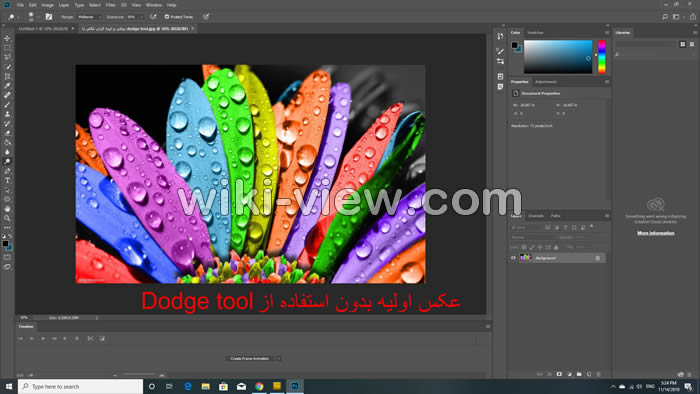The height and width of the screenshot is (394, 700).
Task: Select the Dodge tool in toolbar
Action: [x=7, y=162]
